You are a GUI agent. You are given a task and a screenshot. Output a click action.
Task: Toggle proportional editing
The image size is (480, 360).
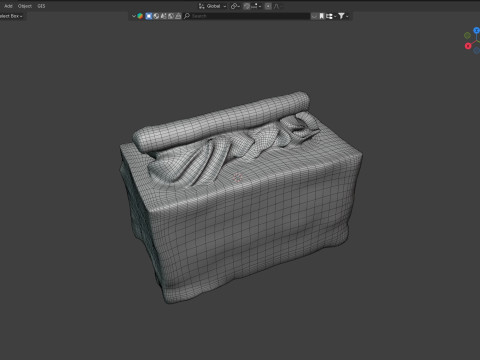pos(268,6)
